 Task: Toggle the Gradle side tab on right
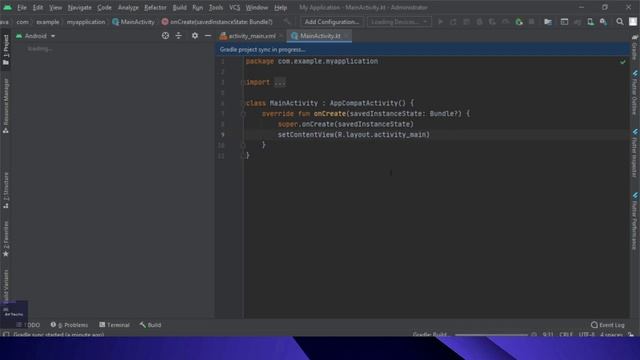[635, 48]
